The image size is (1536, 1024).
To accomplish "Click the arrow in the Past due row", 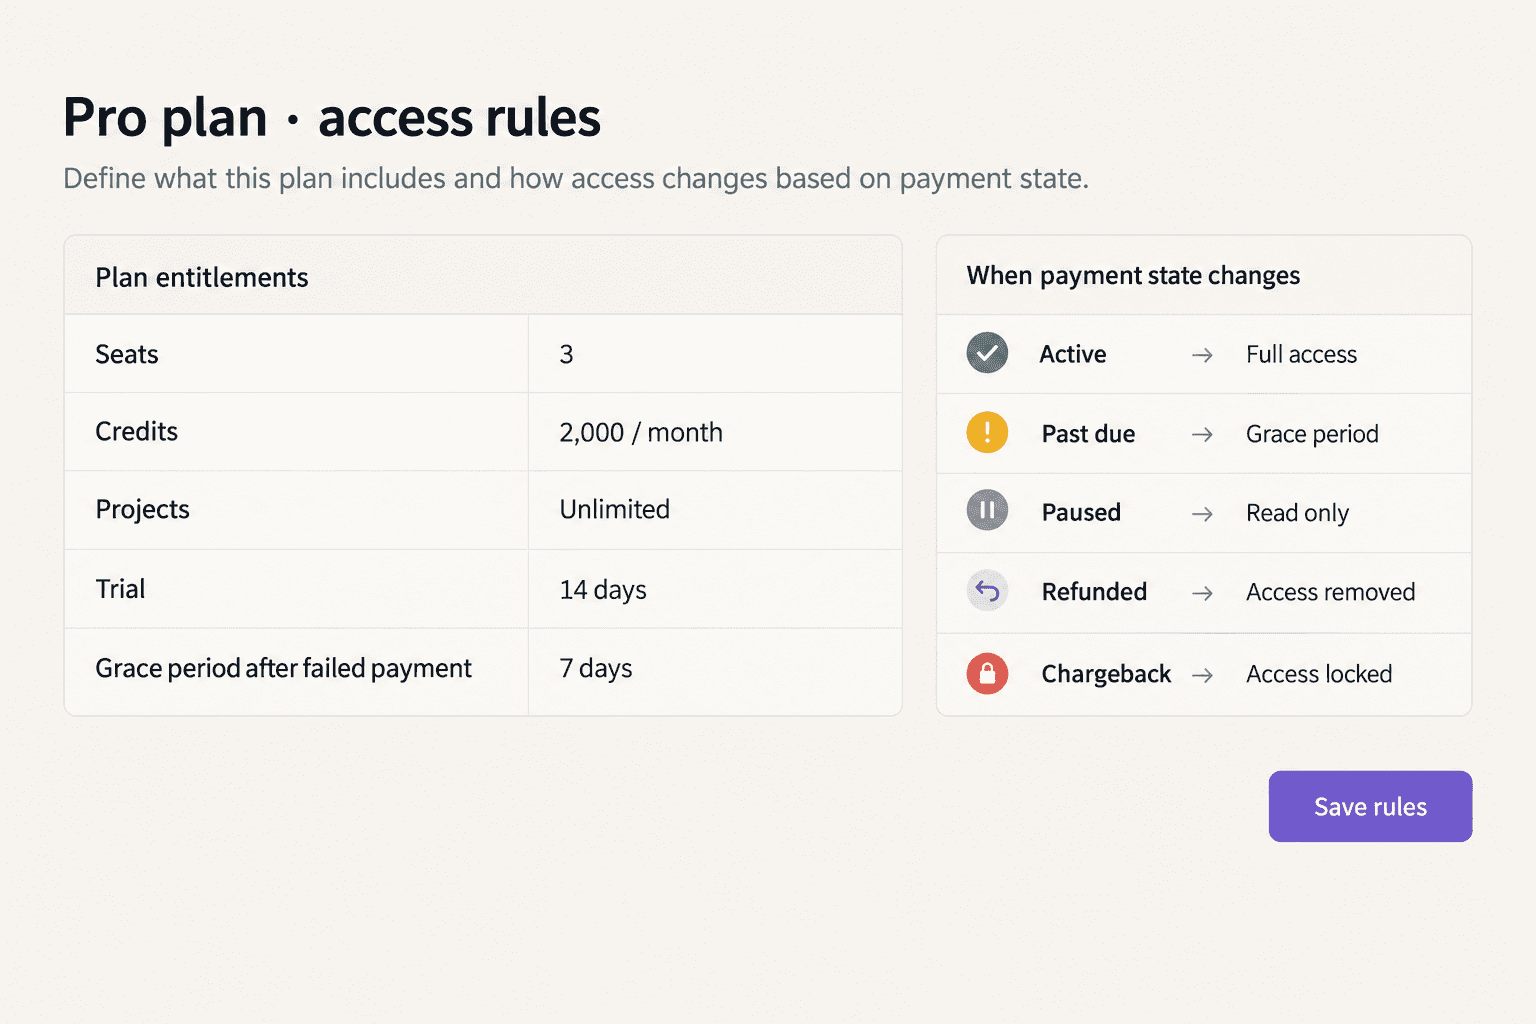I will pyautogui.click(x=1202, y=434).
